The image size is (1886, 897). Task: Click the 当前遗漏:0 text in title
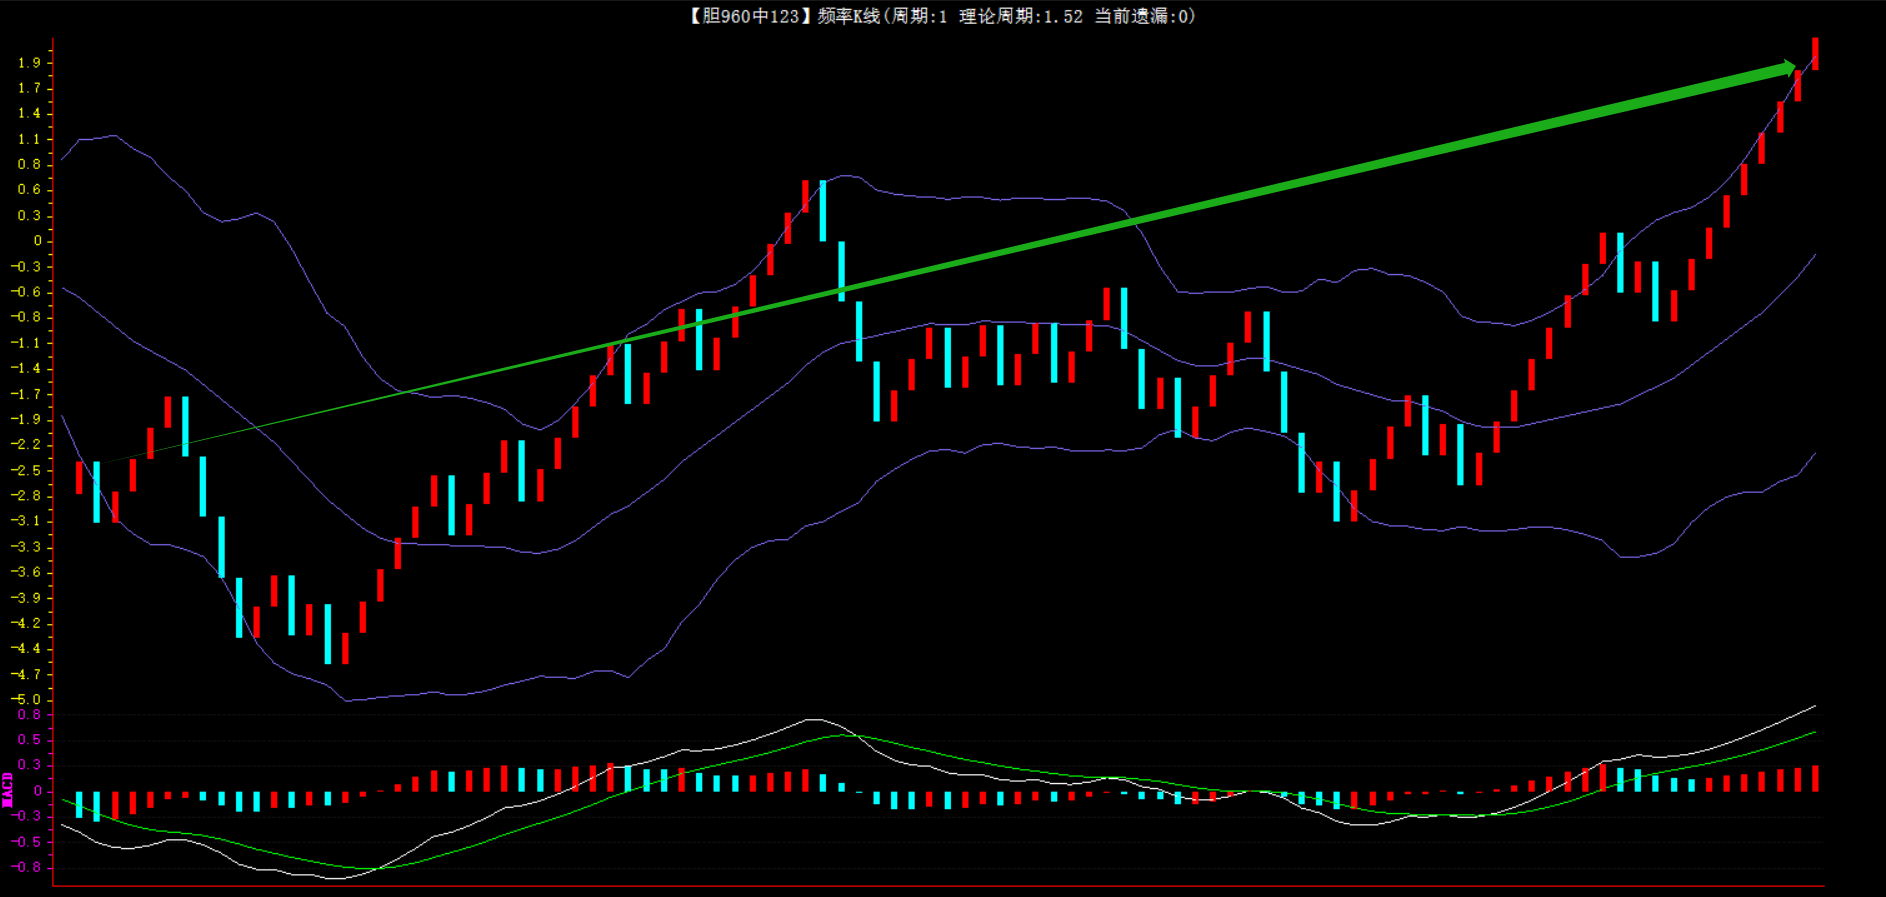pyautogui.click(x=1141, y=16)
